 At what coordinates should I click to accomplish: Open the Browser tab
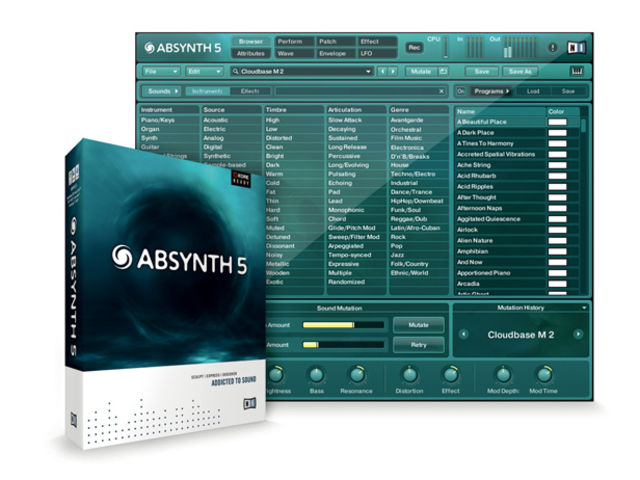pos(251,42)
